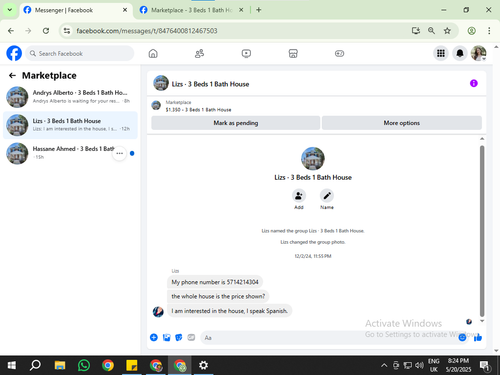Send a thumbs-up like
The width and height of the screenshot is (500, 375).
pos(478,338)
